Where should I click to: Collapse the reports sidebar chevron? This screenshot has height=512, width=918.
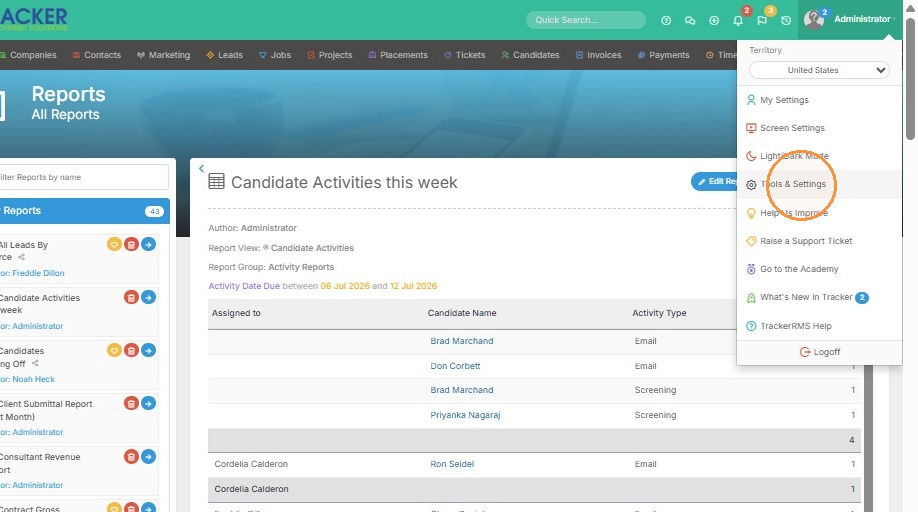click(201, 169)
